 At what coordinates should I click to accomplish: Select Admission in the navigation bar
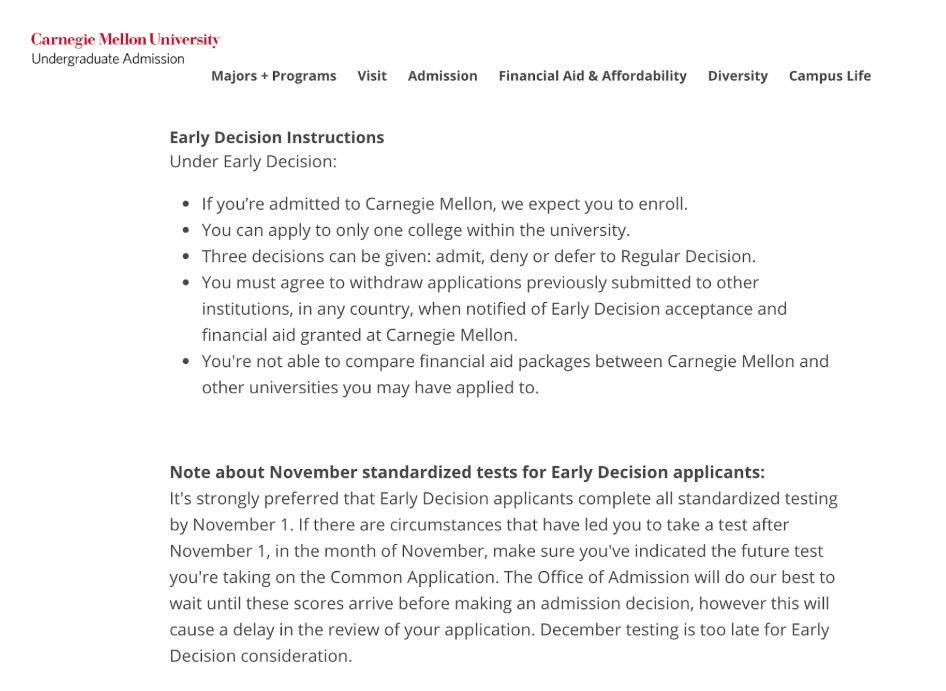442,76
